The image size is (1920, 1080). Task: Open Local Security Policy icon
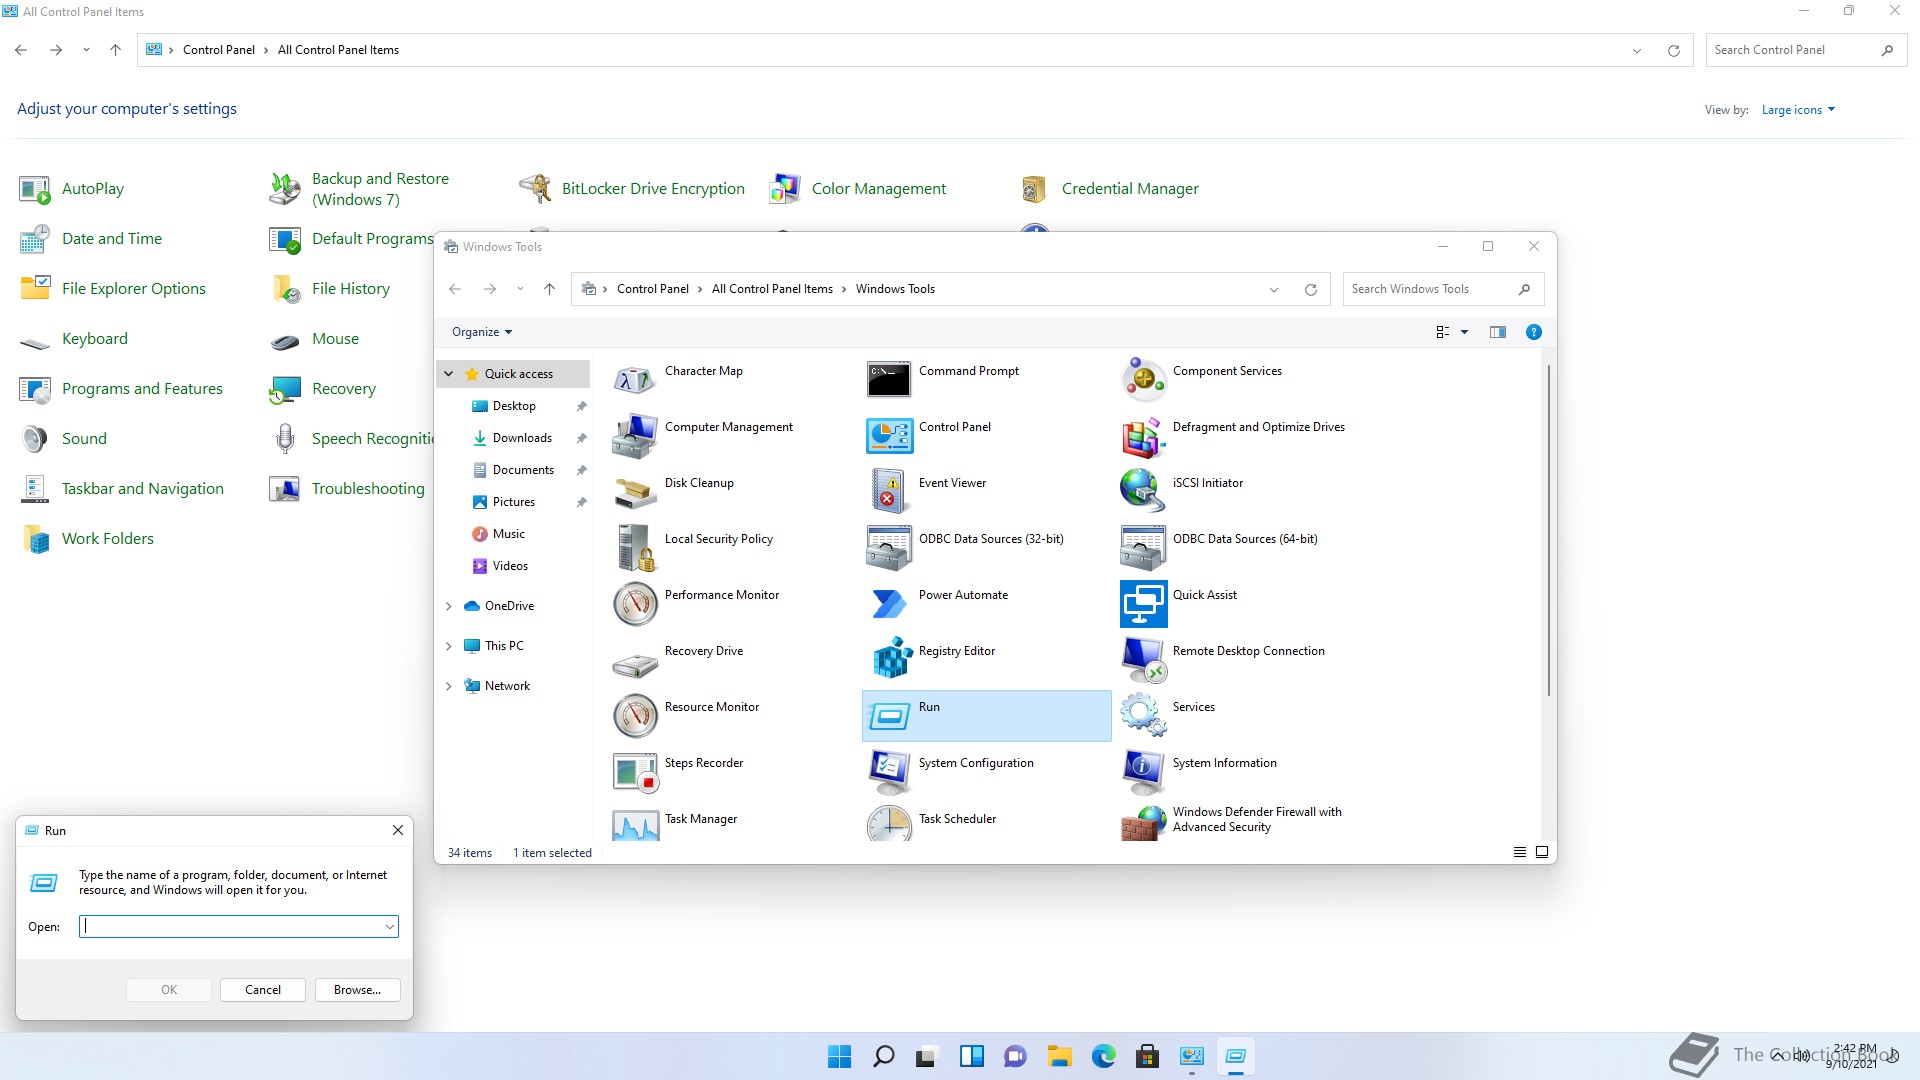tap(635, 548)
